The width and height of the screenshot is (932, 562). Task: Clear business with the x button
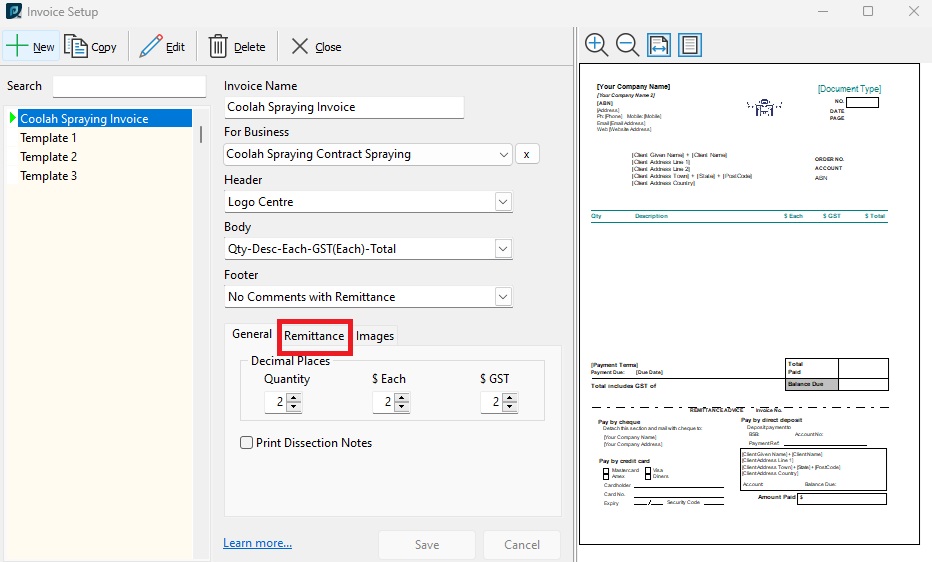point(527,155)
